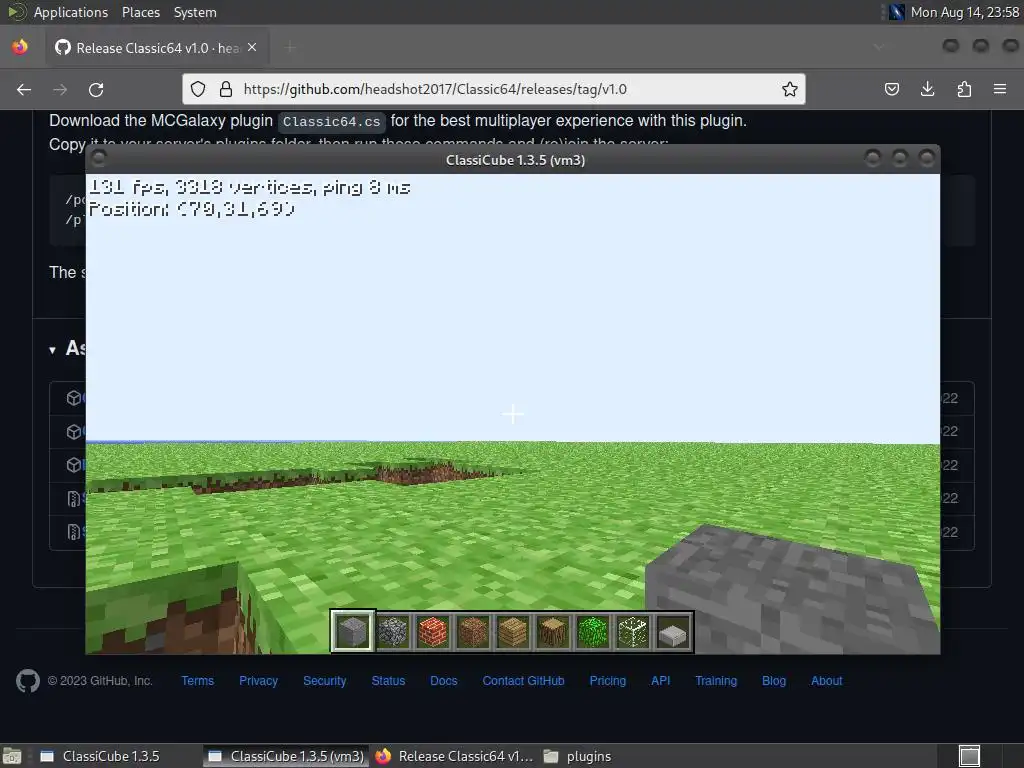Screen dimensions: 1024x768
Task: Open the Firefox downloads panel
Action: [x=927, y=89]
